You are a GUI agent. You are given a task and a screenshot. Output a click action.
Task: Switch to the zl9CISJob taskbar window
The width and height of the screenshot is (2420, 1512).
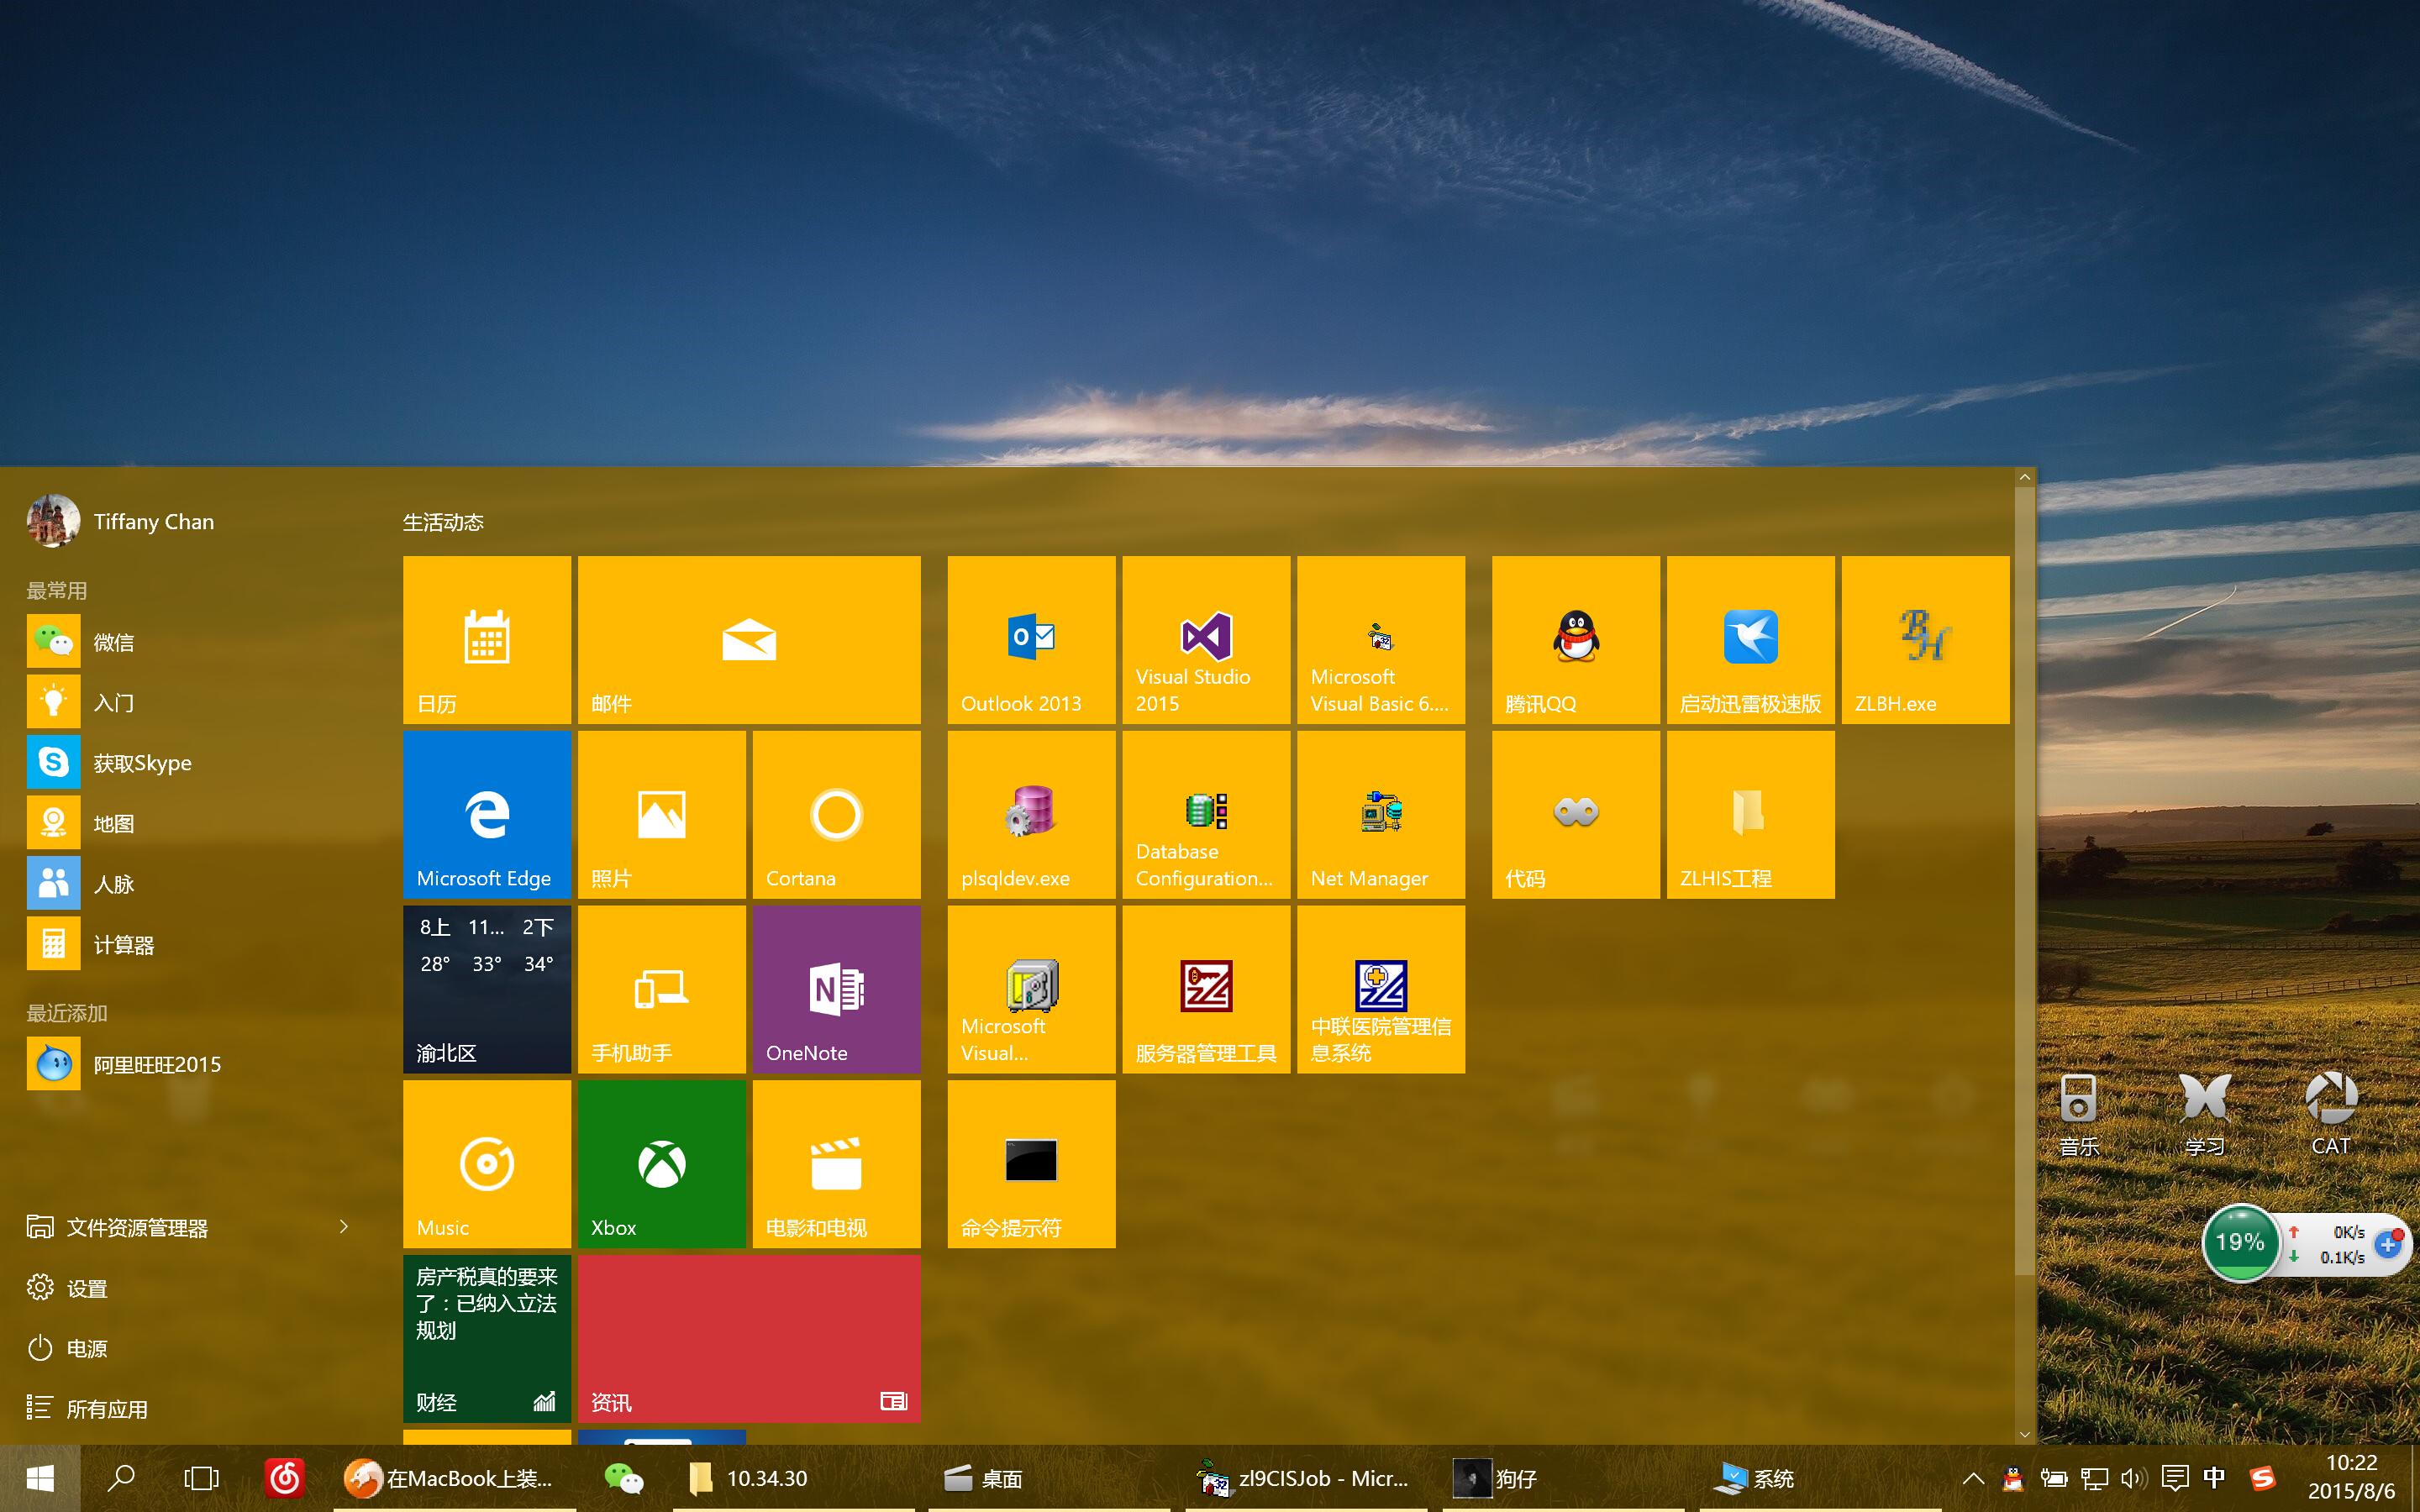(x=1306, y=1478)
